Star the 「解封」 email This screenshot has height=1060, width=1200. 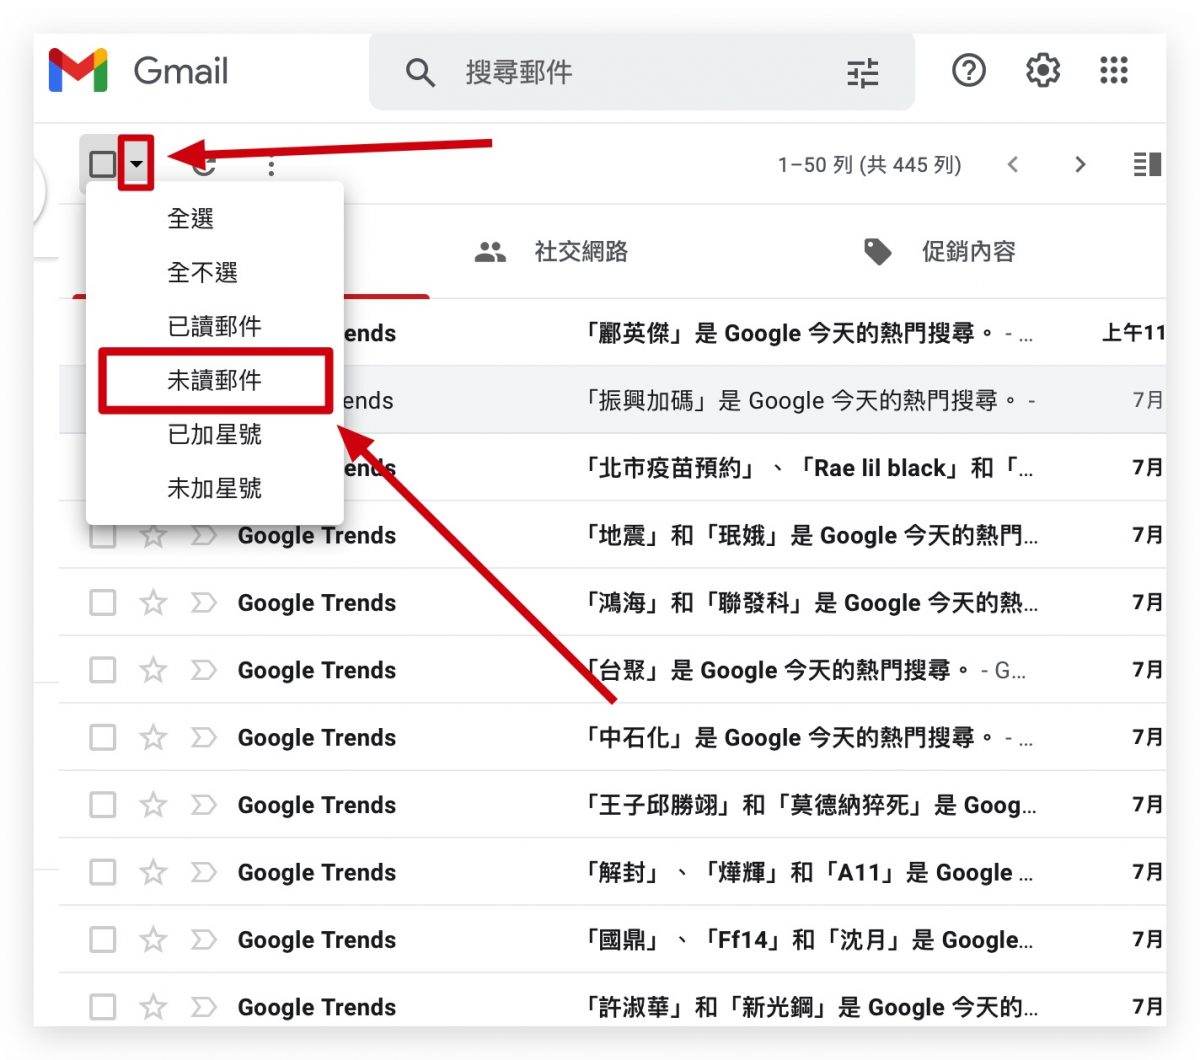click(153, 872)
